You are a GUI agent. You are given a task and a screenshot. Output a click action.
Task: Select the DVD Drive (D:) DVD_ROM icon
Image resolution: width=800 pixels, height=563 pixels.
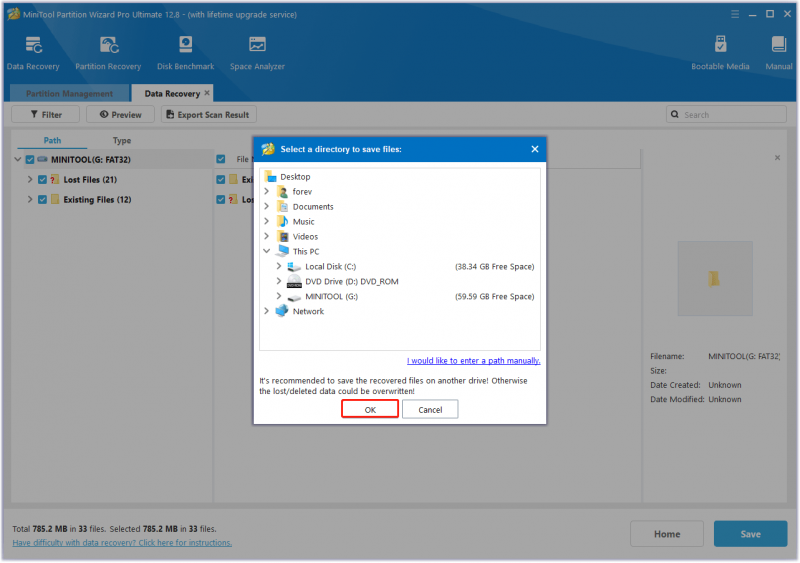coord(294,281)
